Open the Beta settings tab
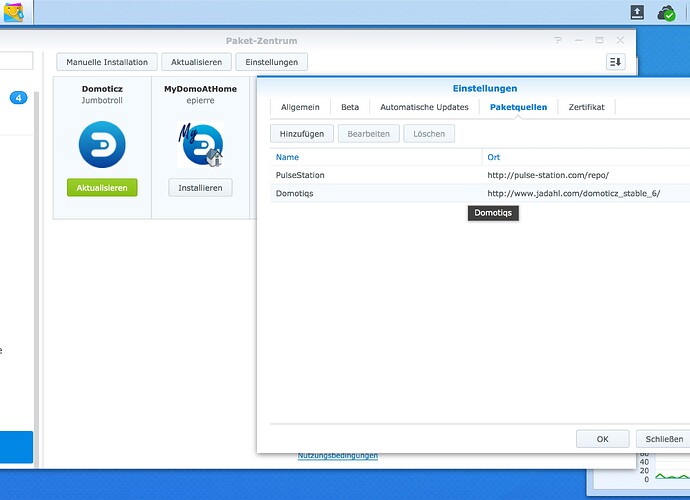 349,107
